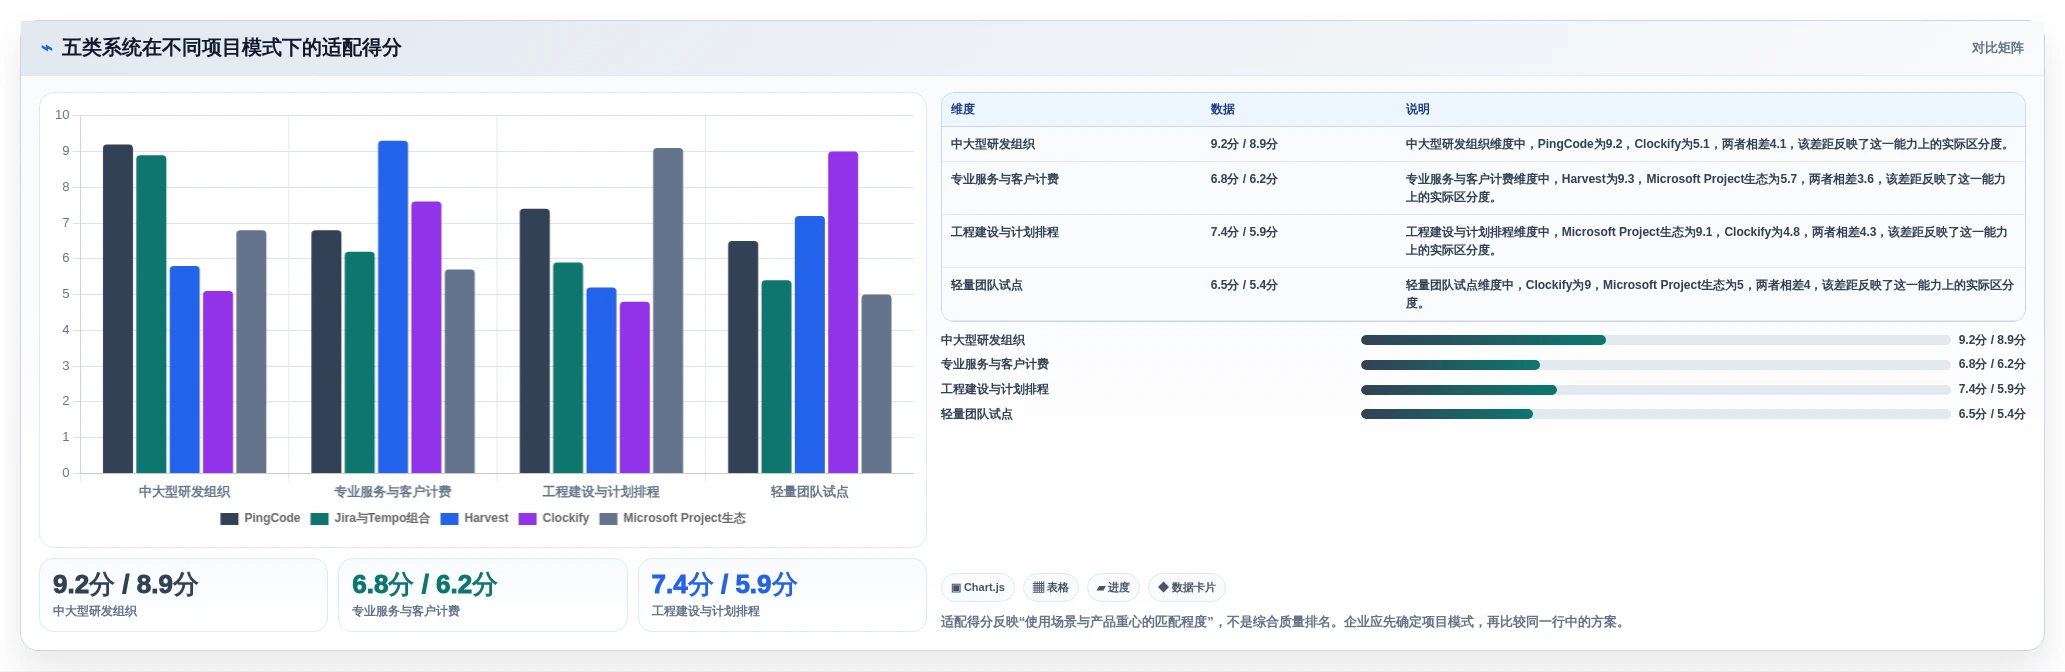This screenshot has width=2065, height=672.
Task: Click the 工程建设与计划排程 progress bar
Action: tap(1655, 389)
